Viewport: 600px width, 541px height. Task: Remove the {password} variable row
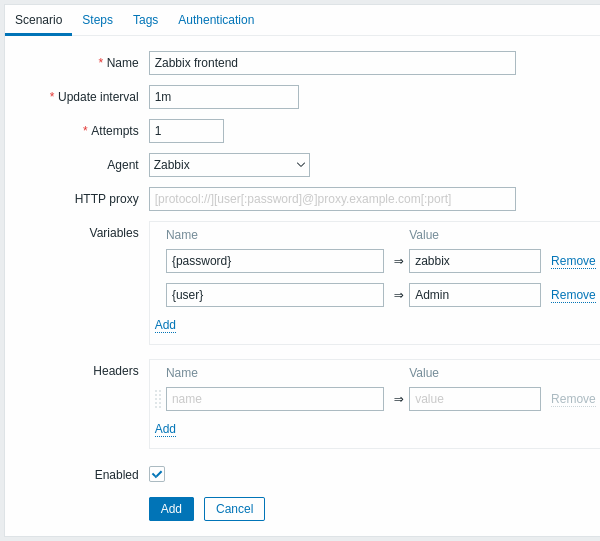[x=573, y=261]
